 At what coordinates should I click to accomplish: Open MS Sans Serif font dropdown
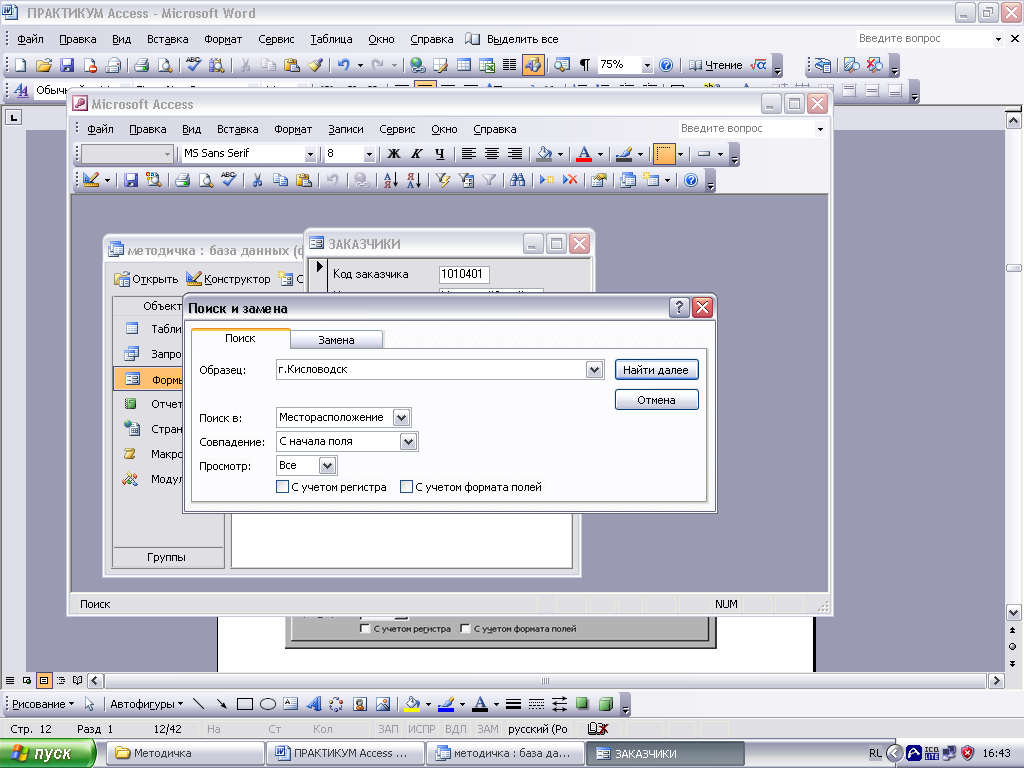pos(310,154)
